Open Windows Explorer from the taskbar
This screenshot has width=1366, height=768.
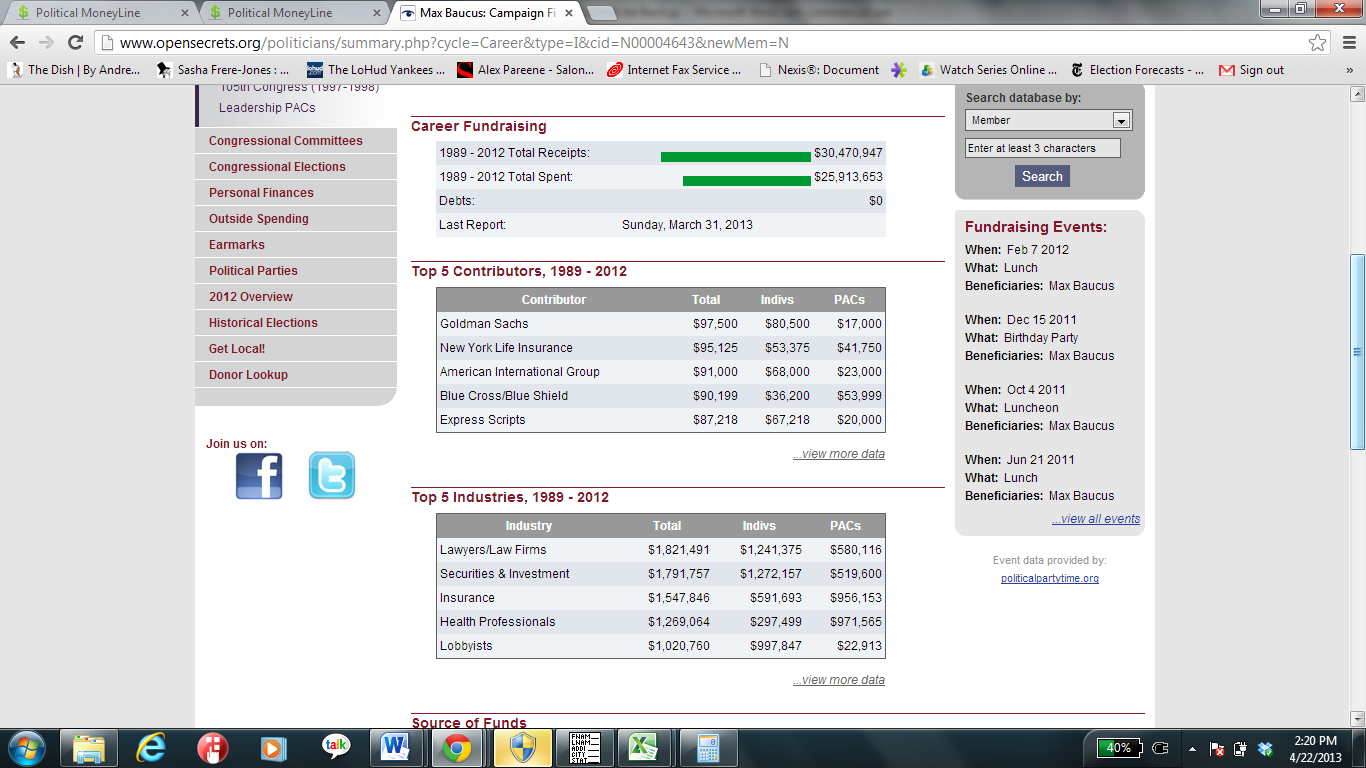point(89,748)
